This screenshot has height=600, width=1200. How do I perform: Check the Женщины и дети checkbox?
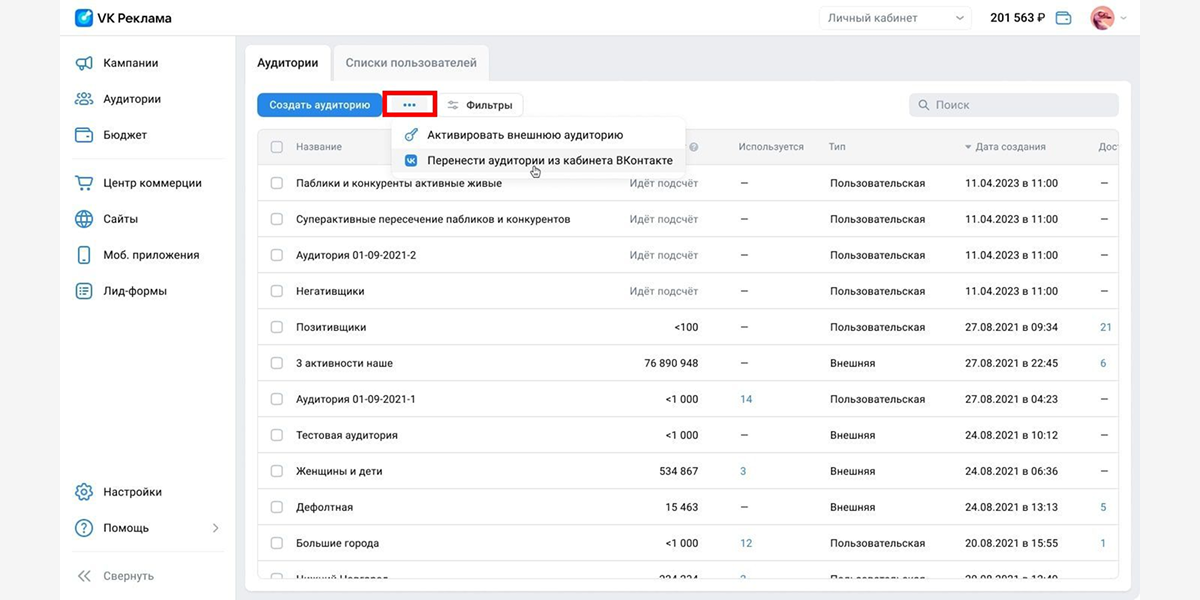(277, 471)
